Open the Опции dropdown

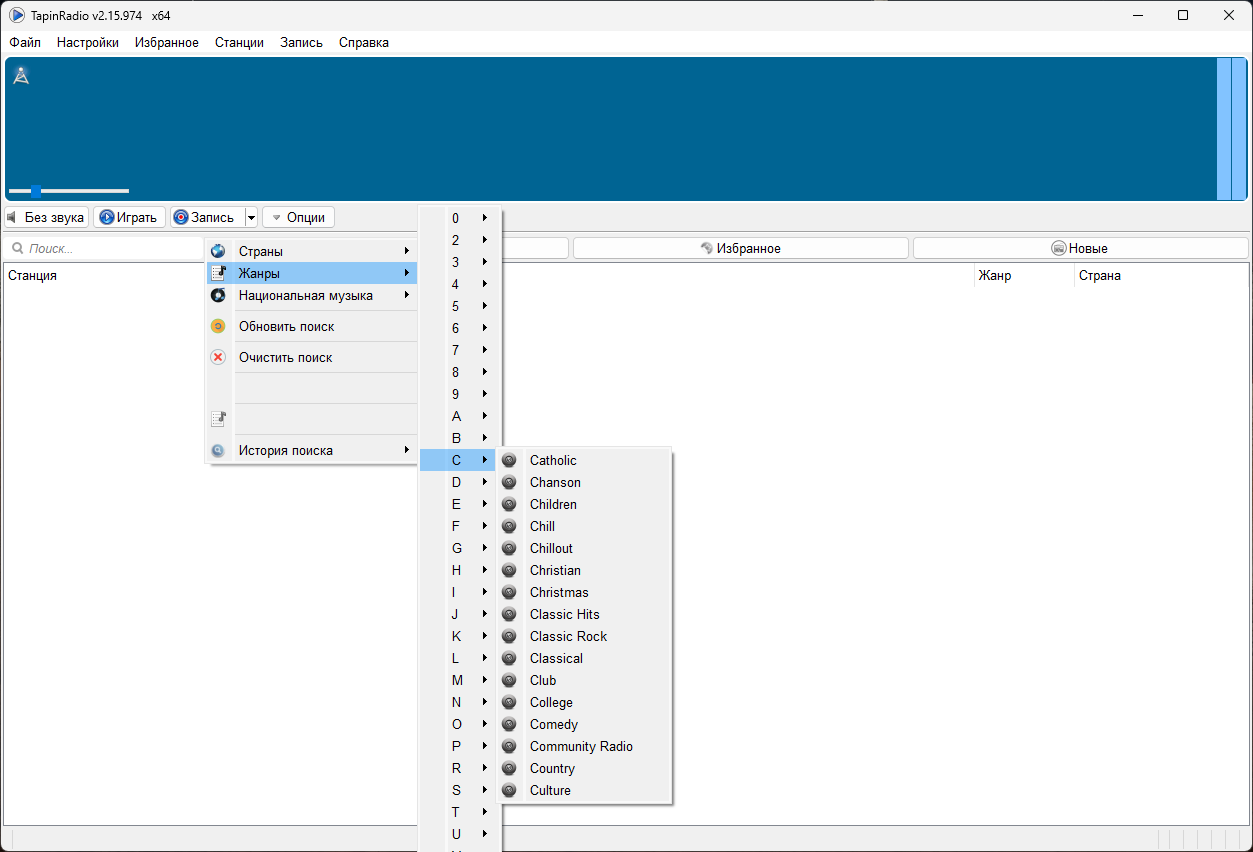298,217
